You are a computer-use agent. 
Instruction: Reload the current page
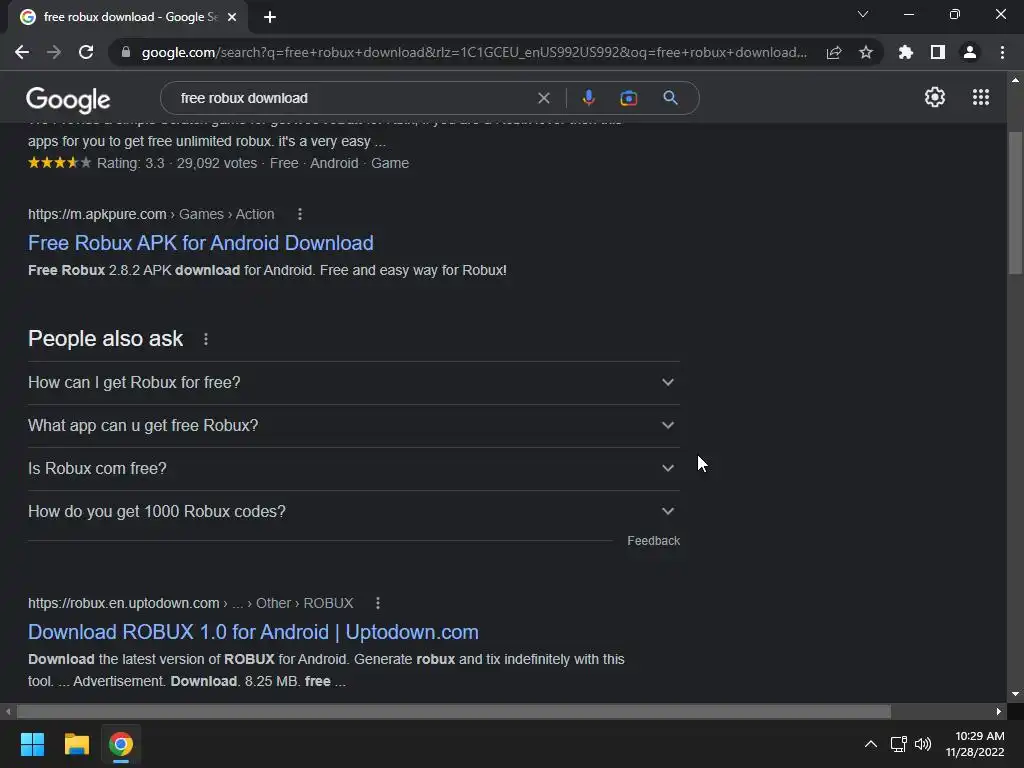click(86, 52)
